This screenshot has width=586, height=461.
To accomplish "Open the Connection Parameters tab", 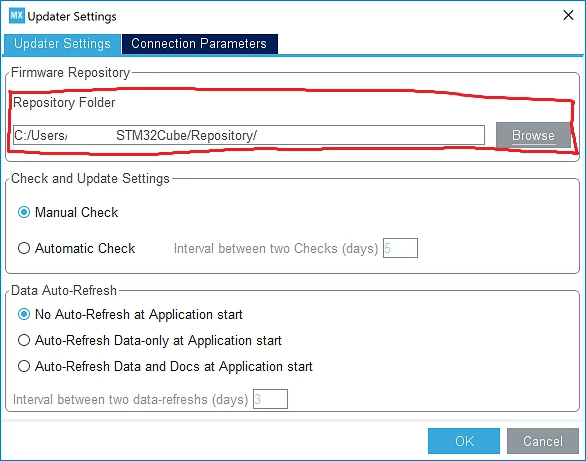I will 199,44.
